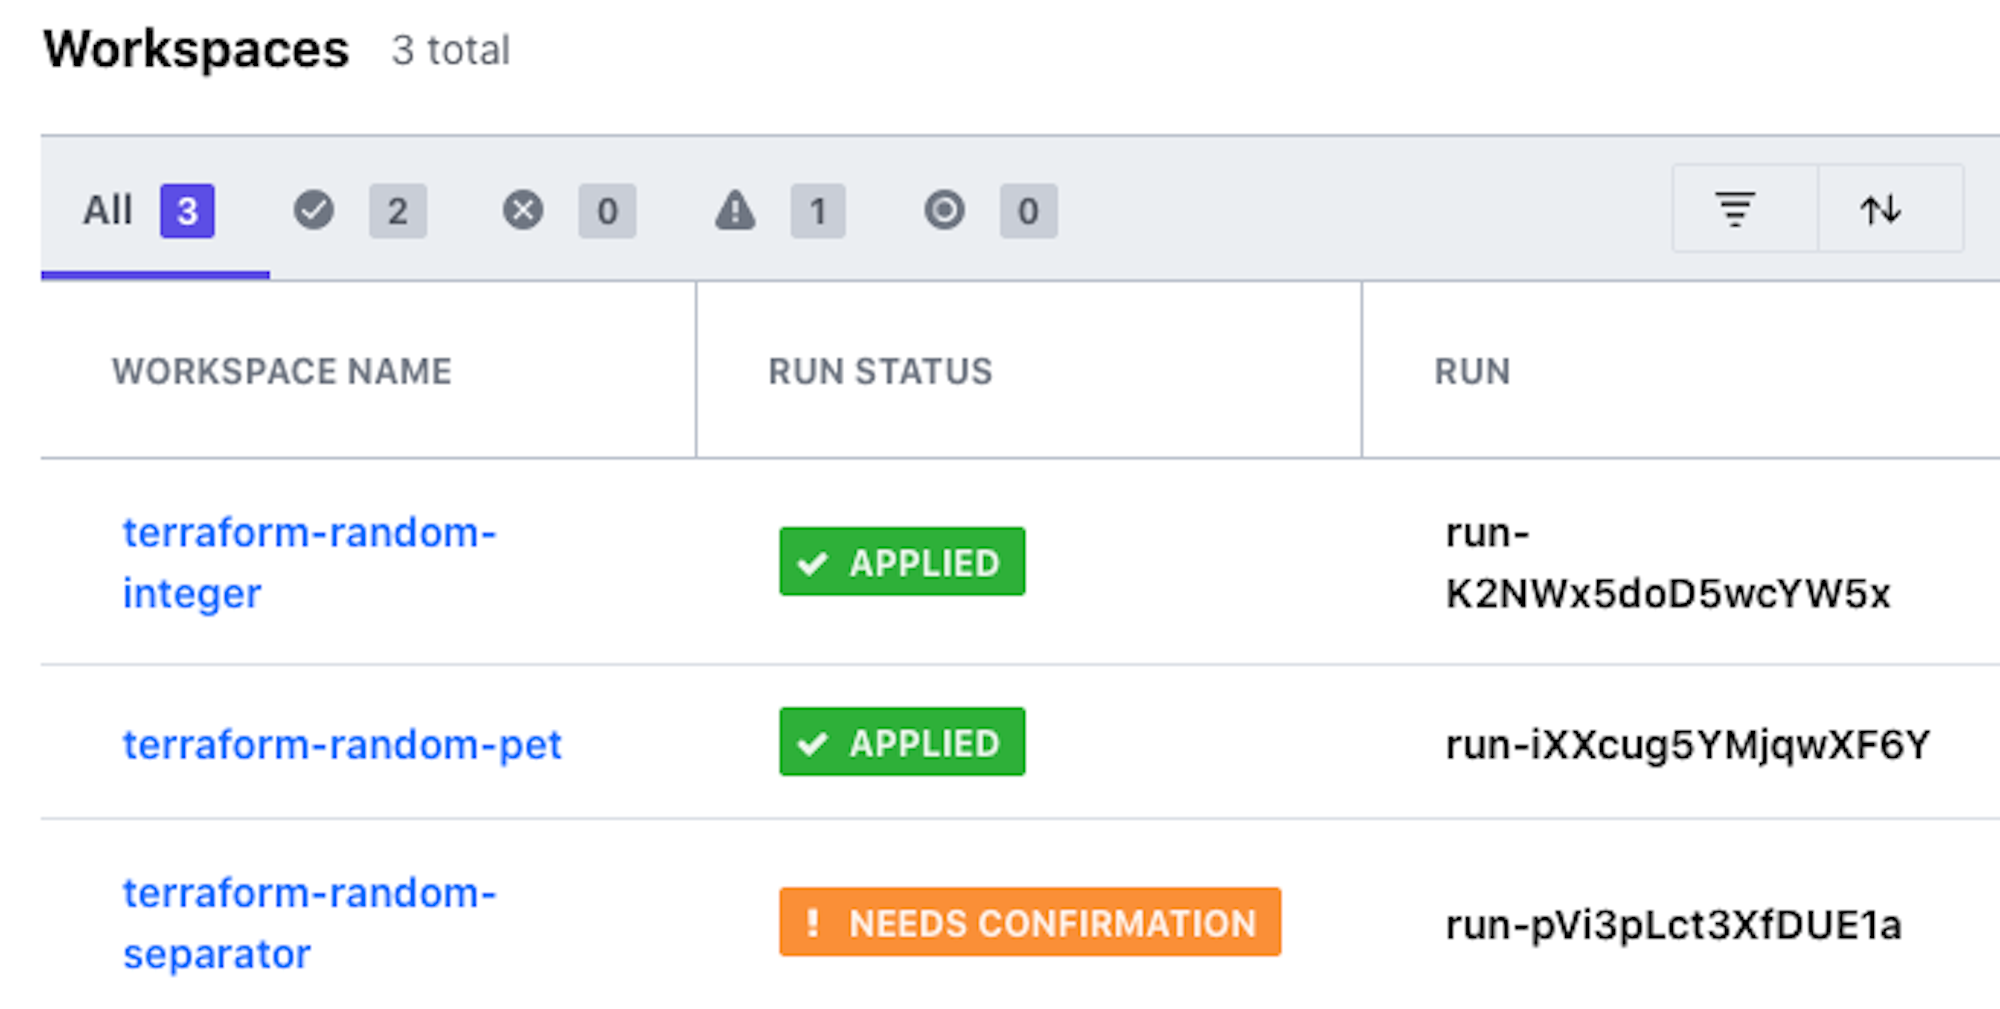This screenshot has width=2000, height=1009.
Task: Toggle the applied filter showing count 2
Action: (397, 210)
